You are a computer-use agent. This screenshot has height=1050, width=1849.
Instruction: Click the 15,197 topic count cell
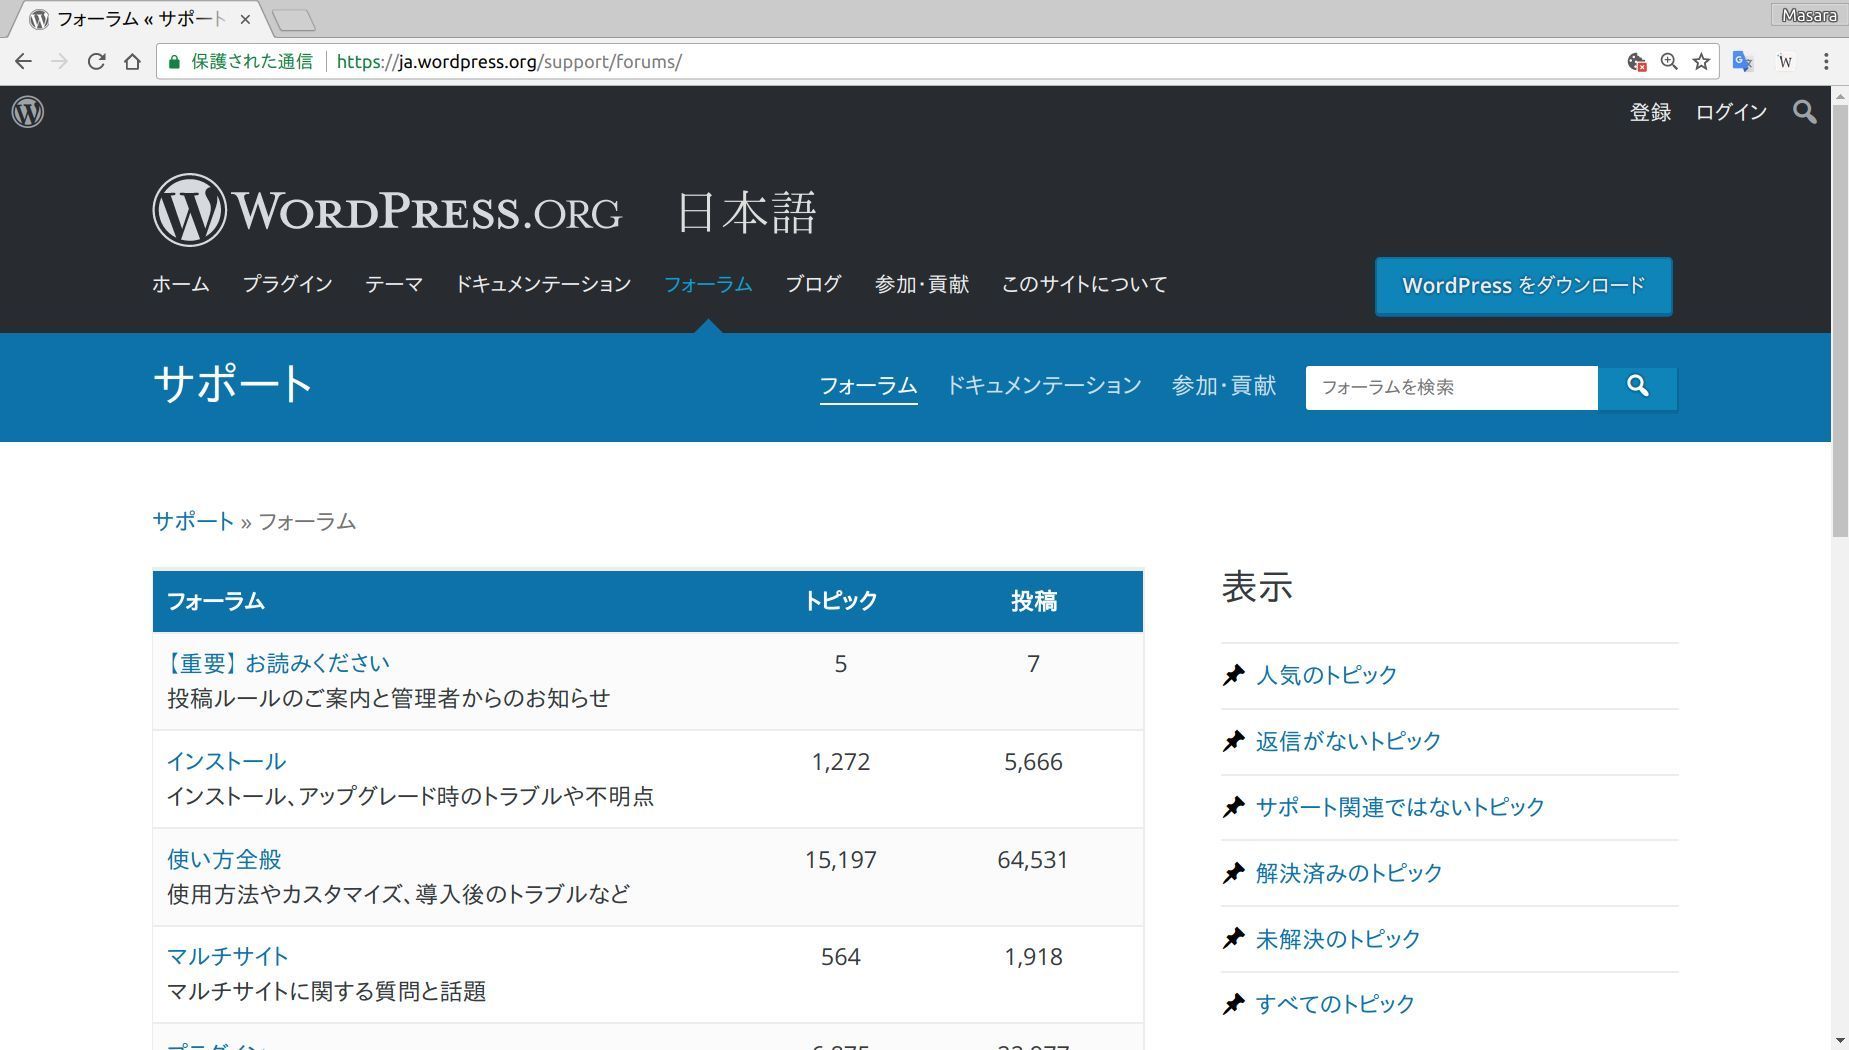tap(841, 860)
